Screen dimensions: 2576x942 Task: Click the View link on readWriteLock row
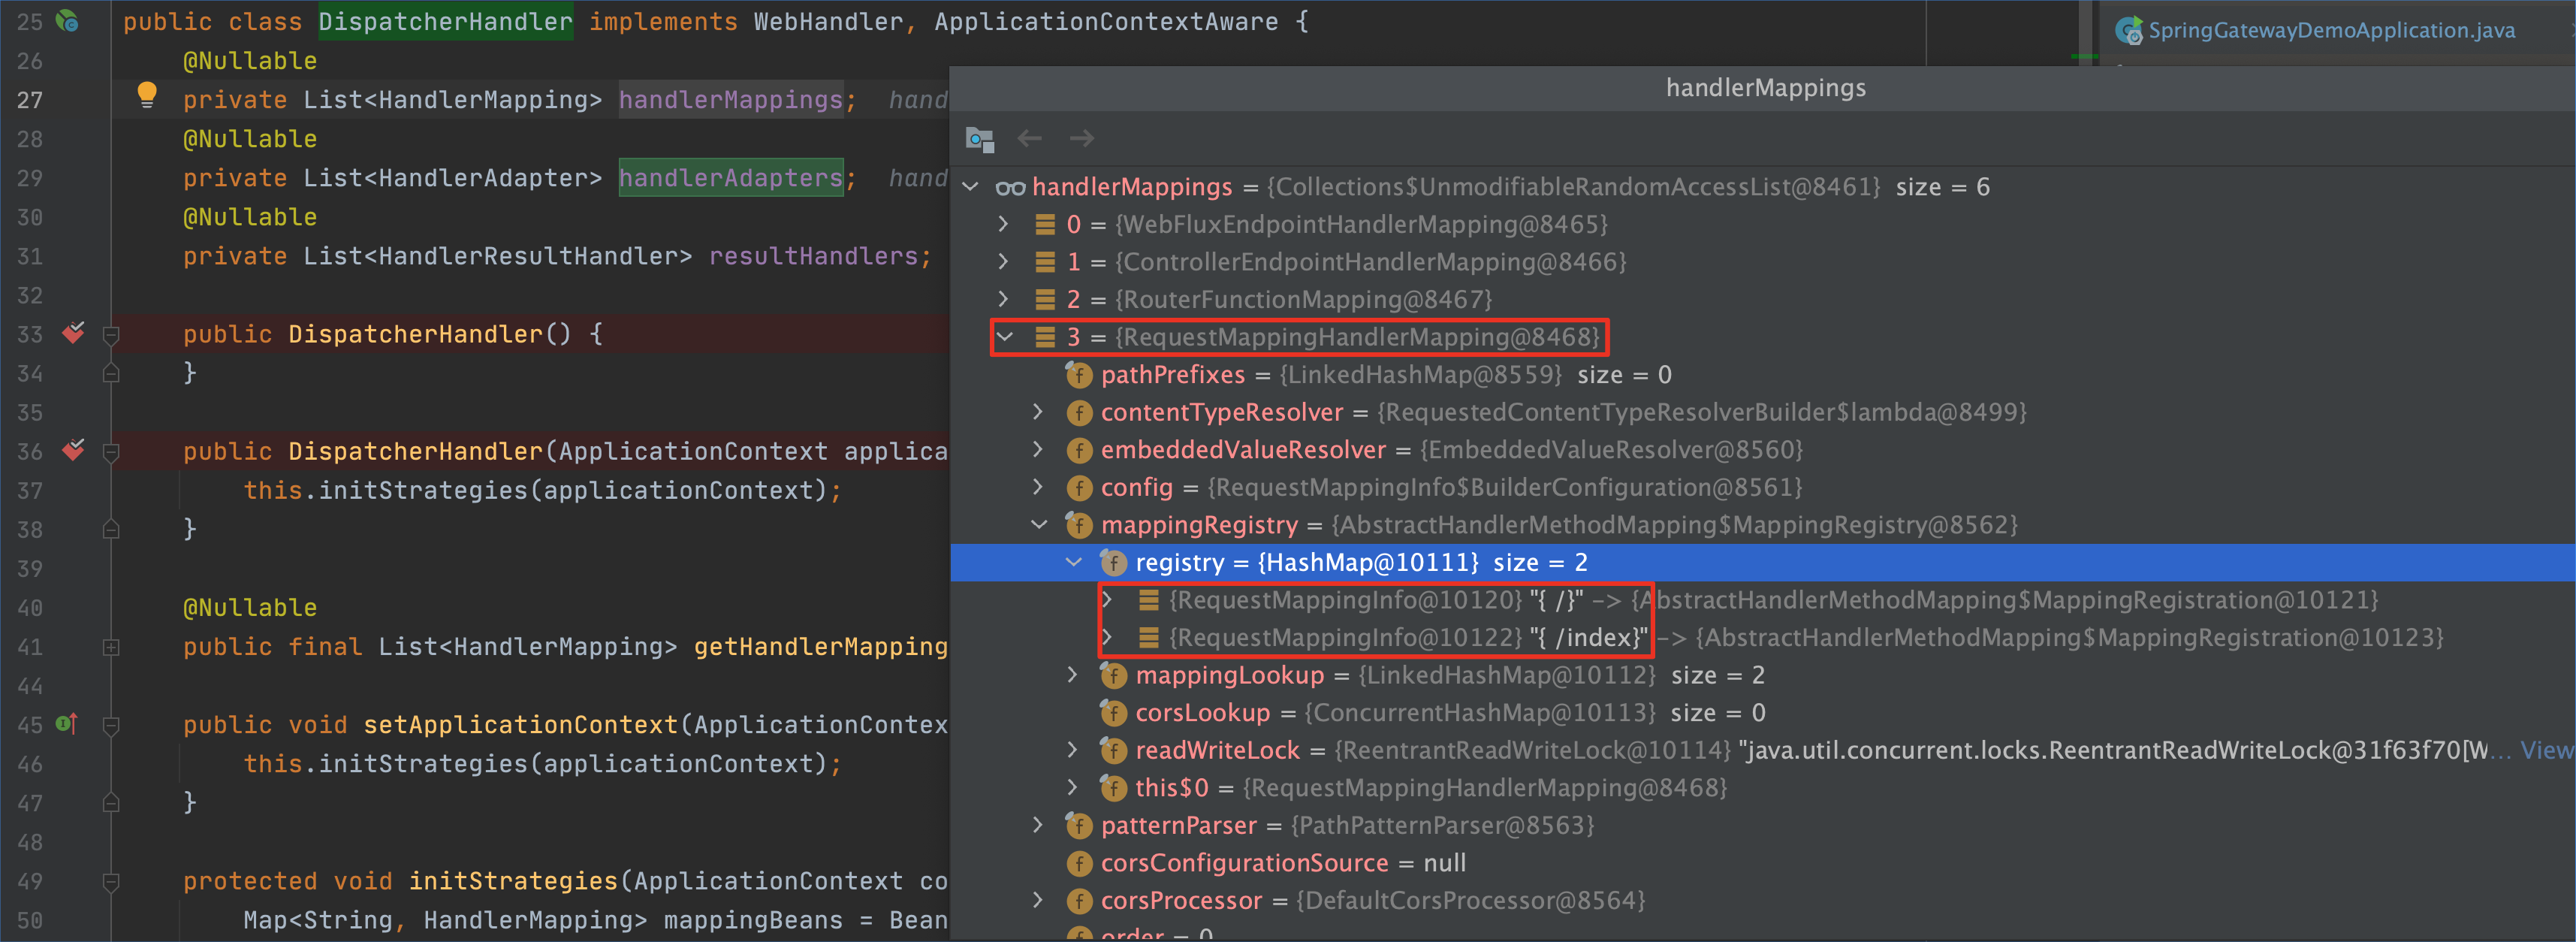click(2546, 750)
